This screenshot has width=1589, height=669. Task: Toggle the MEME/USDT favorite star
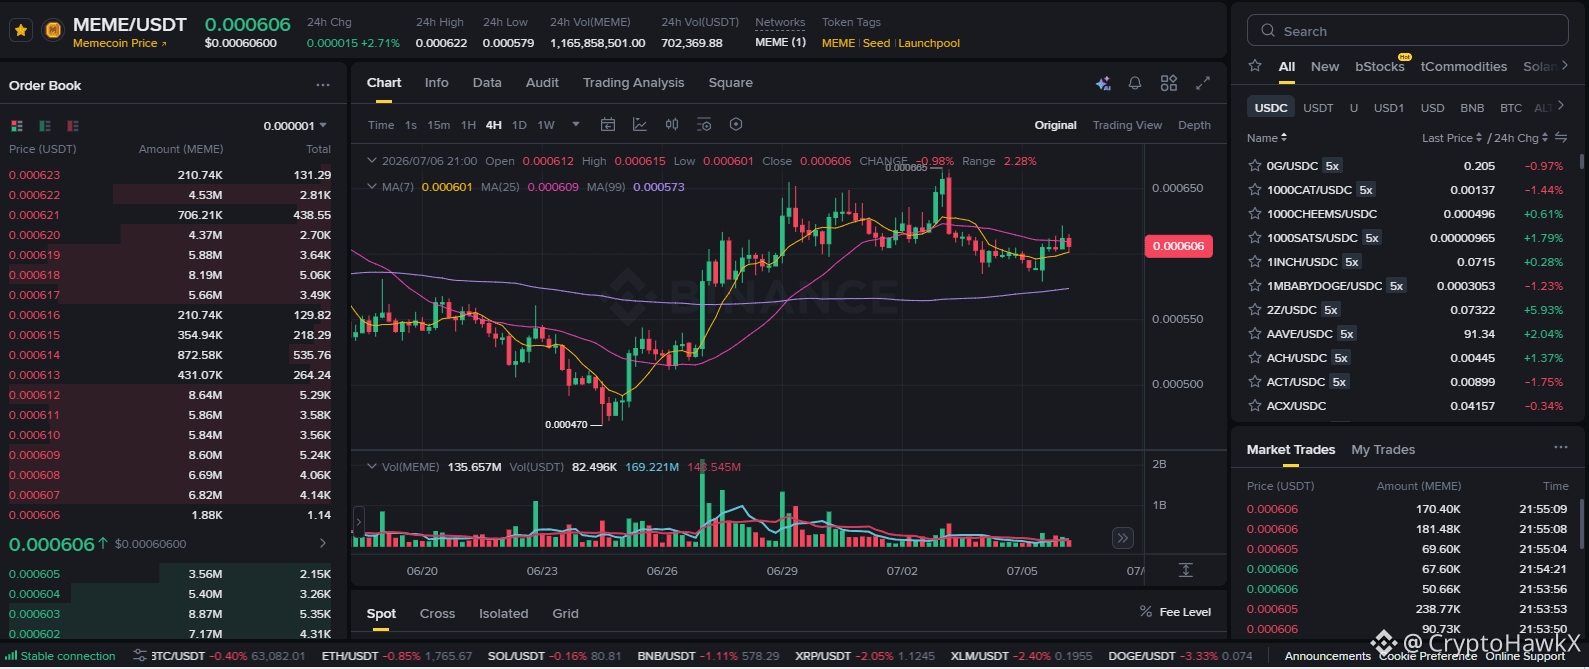tap(21, 30)
